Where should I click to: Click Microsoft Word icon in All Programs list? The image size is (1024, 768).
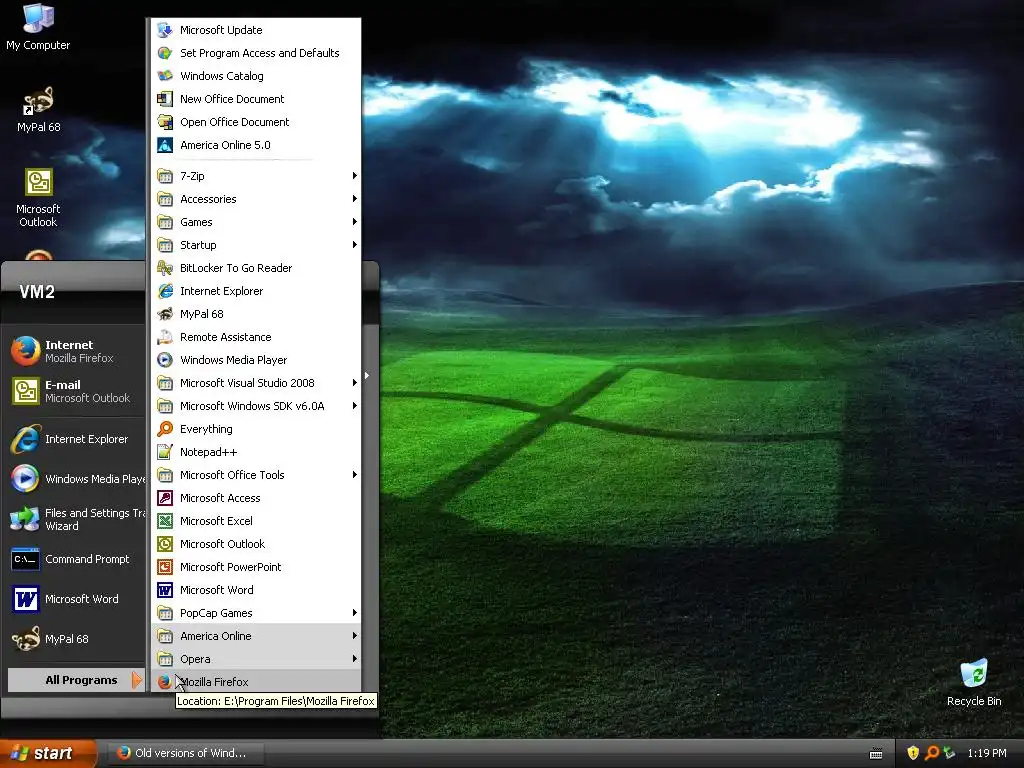coord(165,590)
